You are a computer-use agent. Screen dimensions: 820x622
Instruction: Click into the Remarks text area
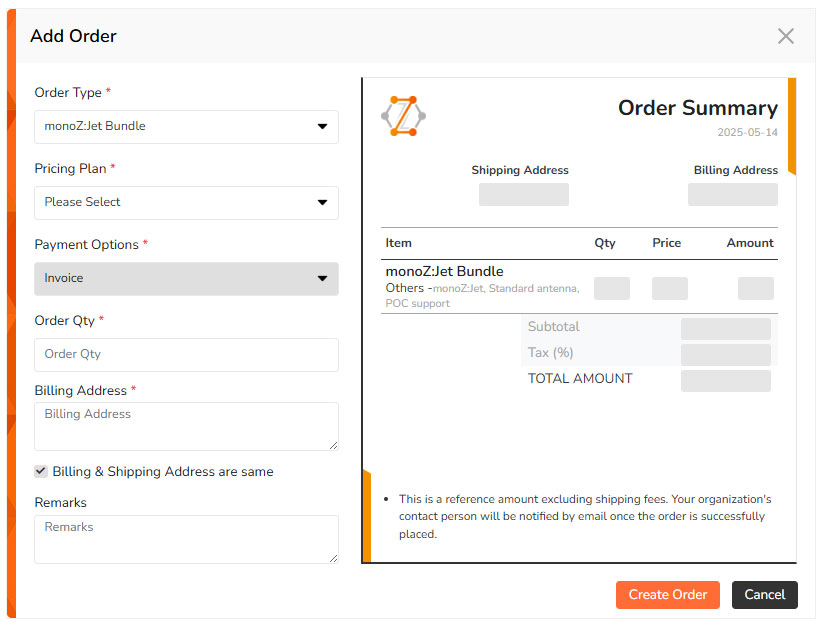point(186,538)
